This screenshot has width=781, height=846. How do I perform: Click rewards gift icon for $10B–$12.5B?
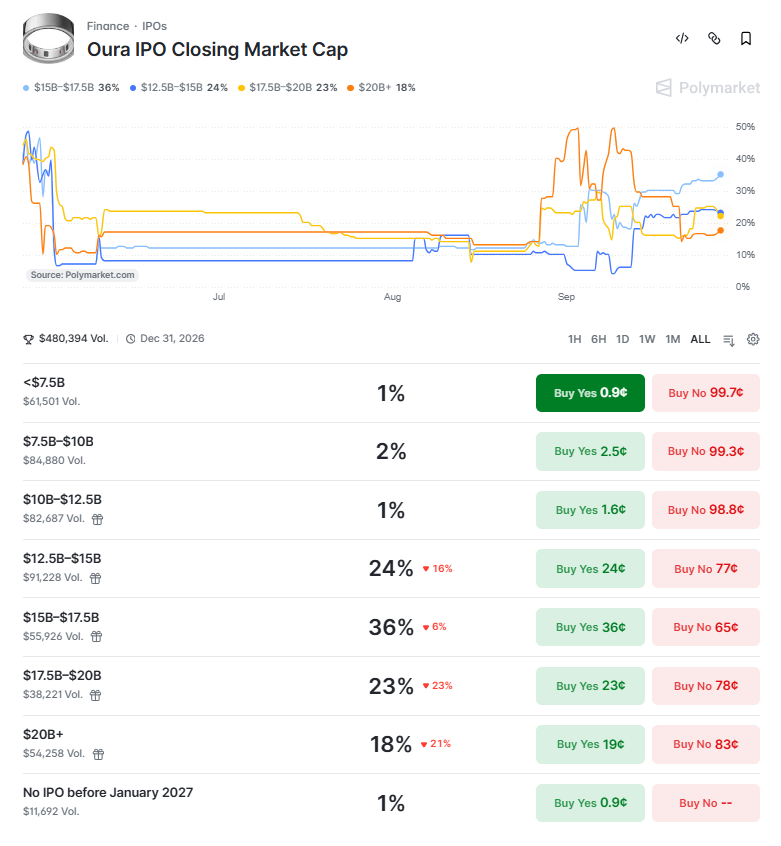pyautogui.click(x=97, y=519)
